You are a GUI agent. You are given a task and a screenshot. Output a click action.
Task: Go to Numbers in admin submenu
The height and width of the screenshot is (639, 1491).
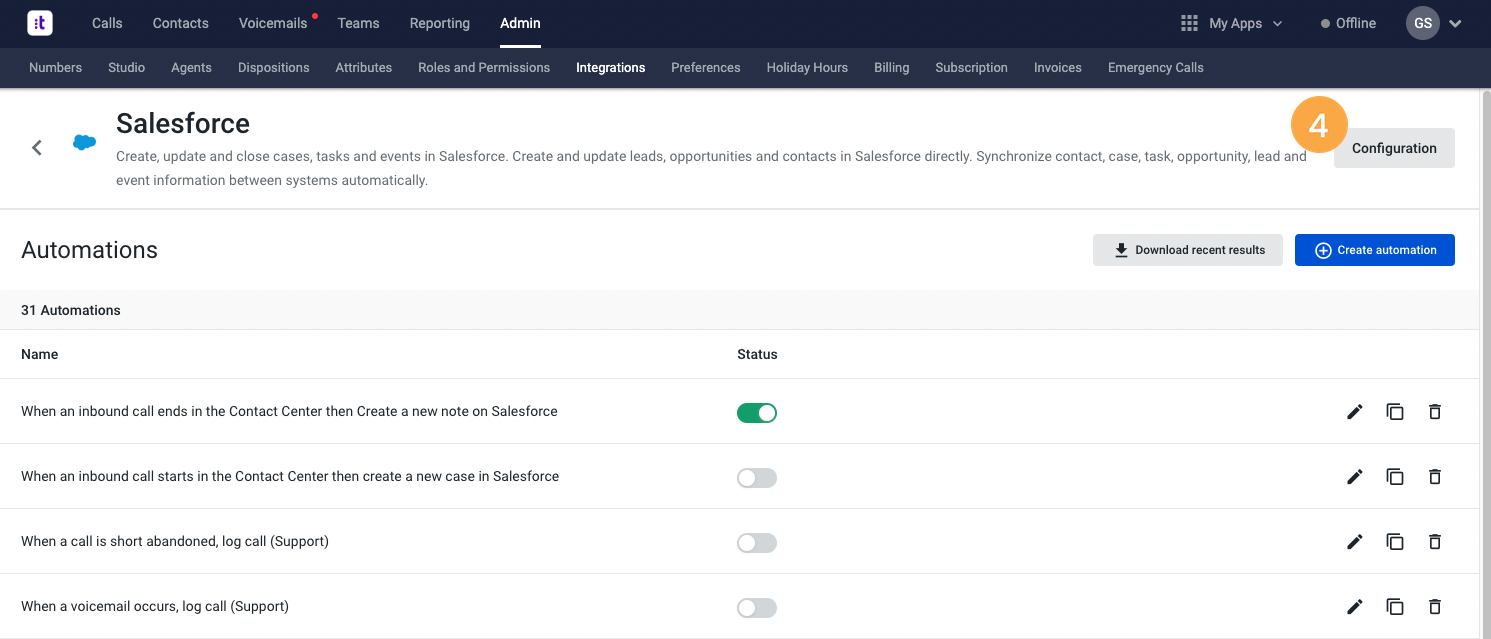click(x=56, y=68)
